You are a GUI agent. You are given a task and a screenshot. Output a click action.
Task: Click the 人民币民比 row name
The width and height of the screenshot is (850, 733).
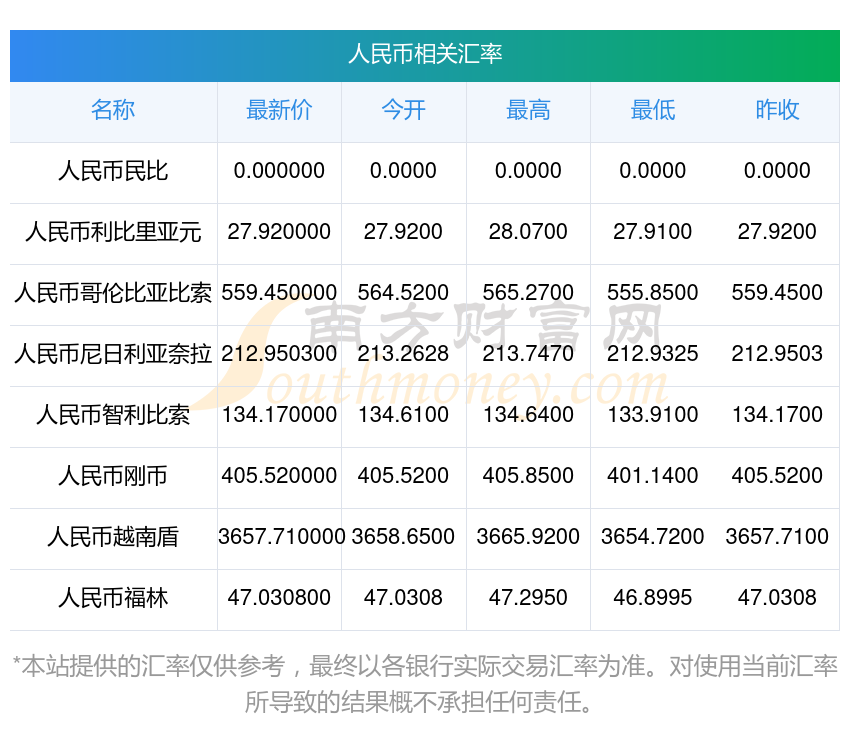click(113, 171)
